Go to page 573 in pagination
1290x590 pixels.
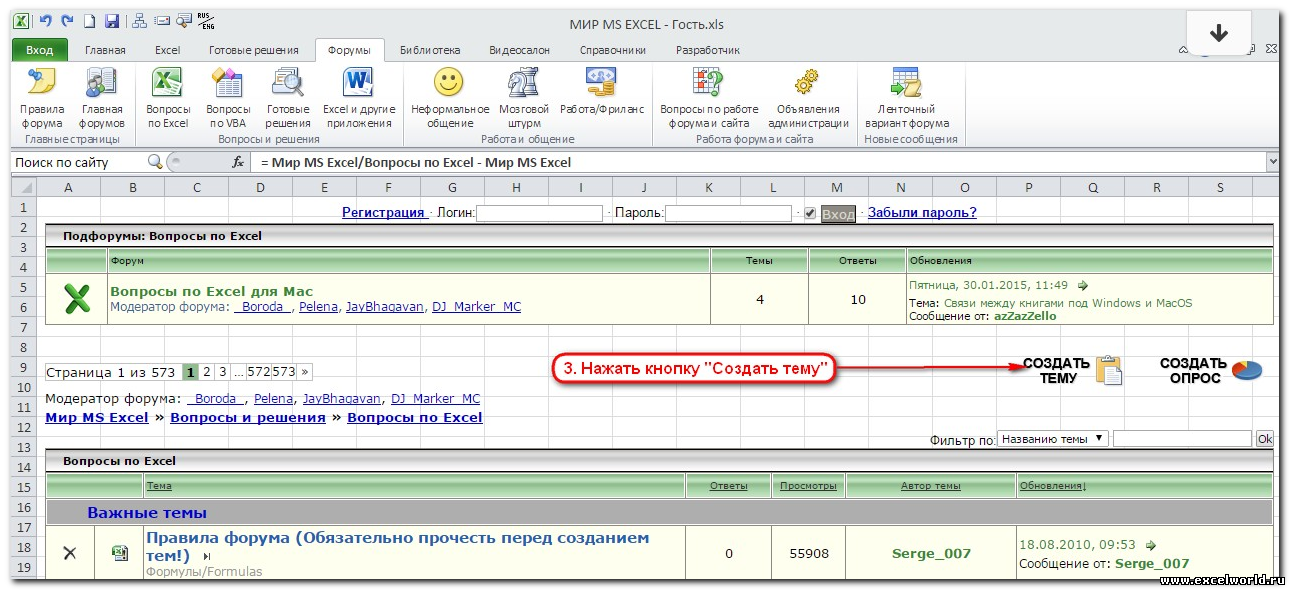(x=284, y=371)
